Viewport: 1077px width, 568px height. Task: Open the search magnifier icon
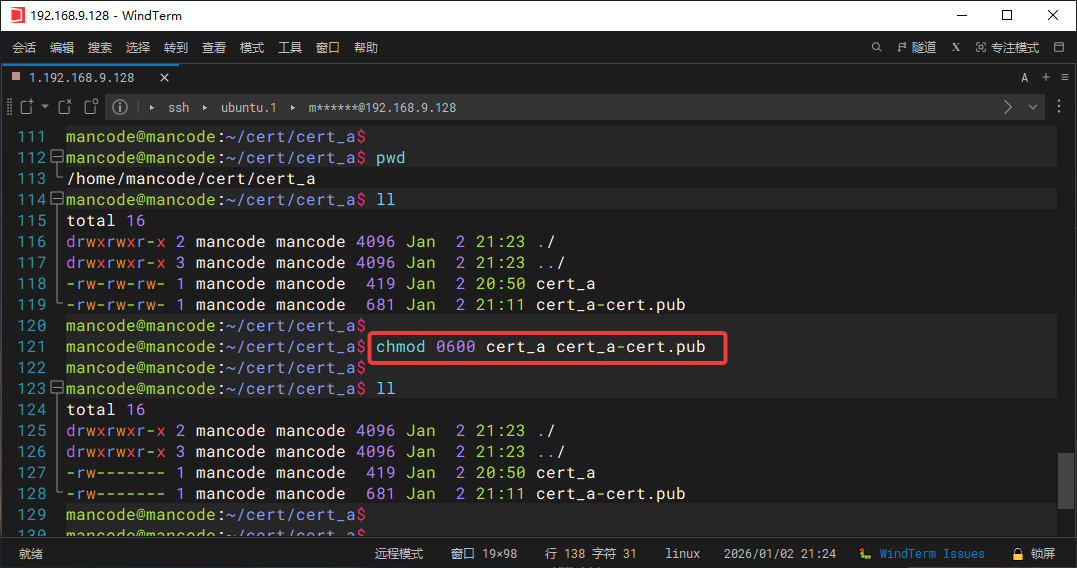point(877,47)
